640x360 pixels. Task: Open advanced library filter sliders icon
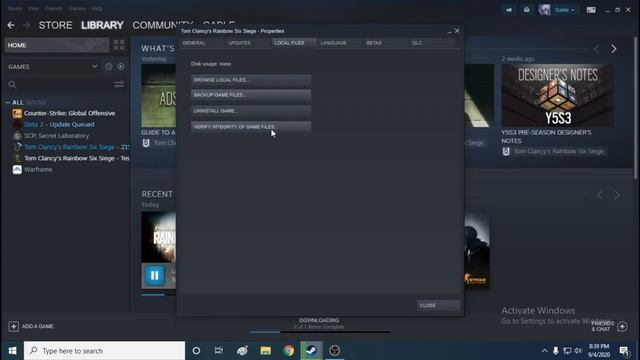click(119, 84)
